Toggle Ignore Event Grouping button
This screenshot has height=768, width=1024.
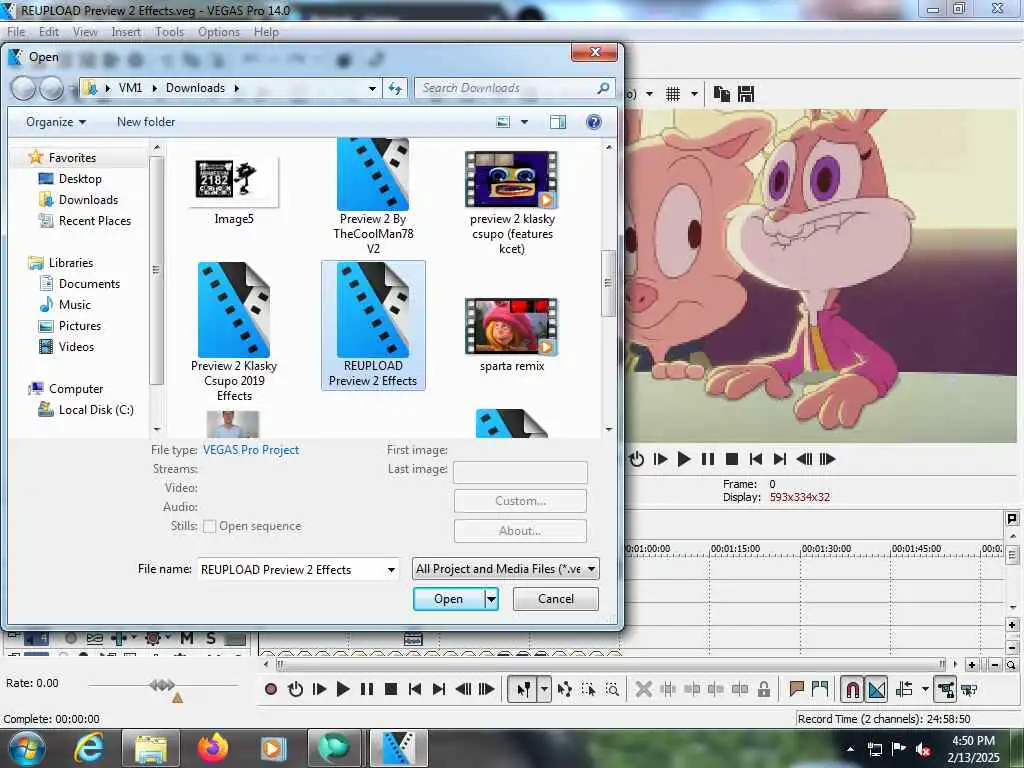click(x=969, y=689)
